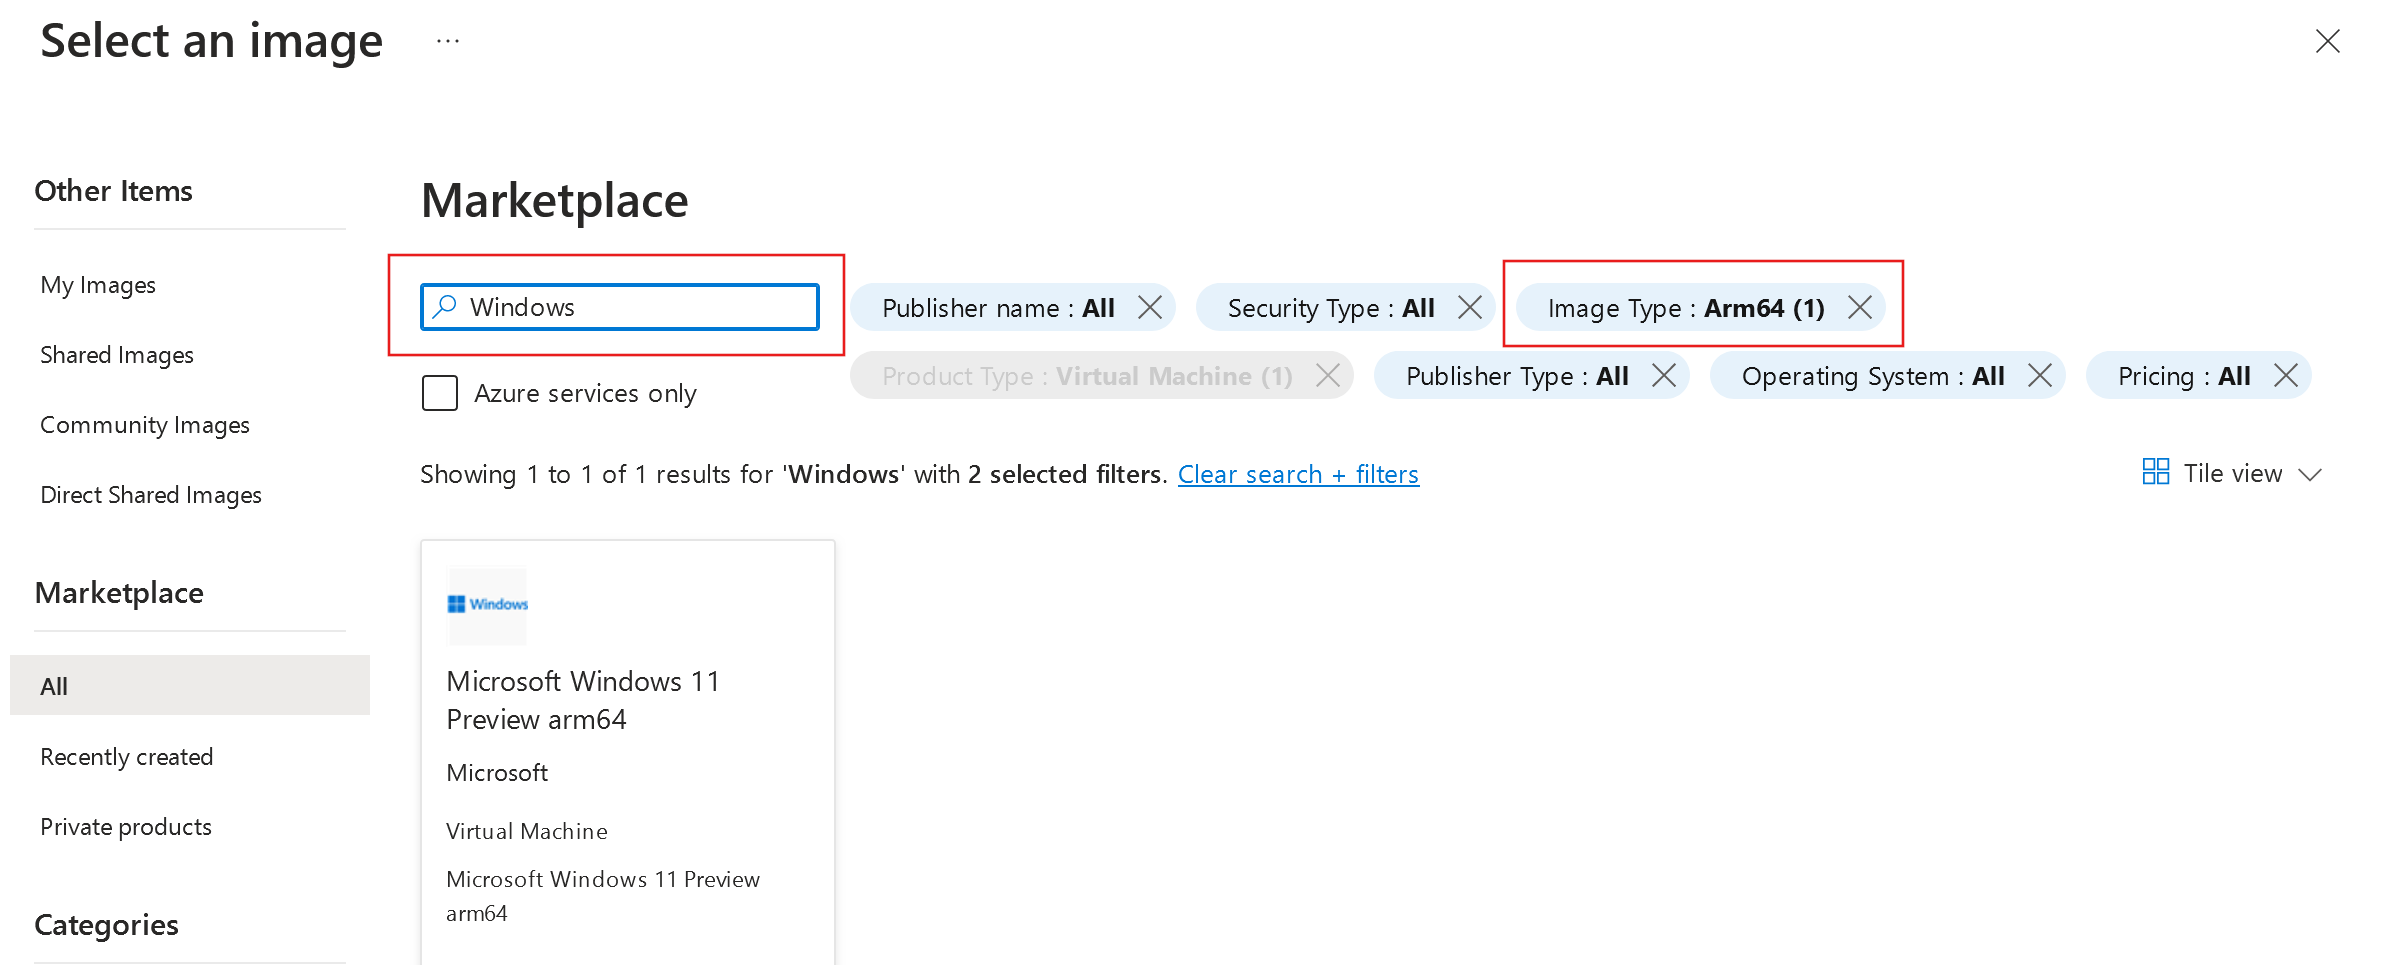Select Recently created in sidebar
Image resolution: width=2400 pixels, height=965 pixels.
(127, 757)
